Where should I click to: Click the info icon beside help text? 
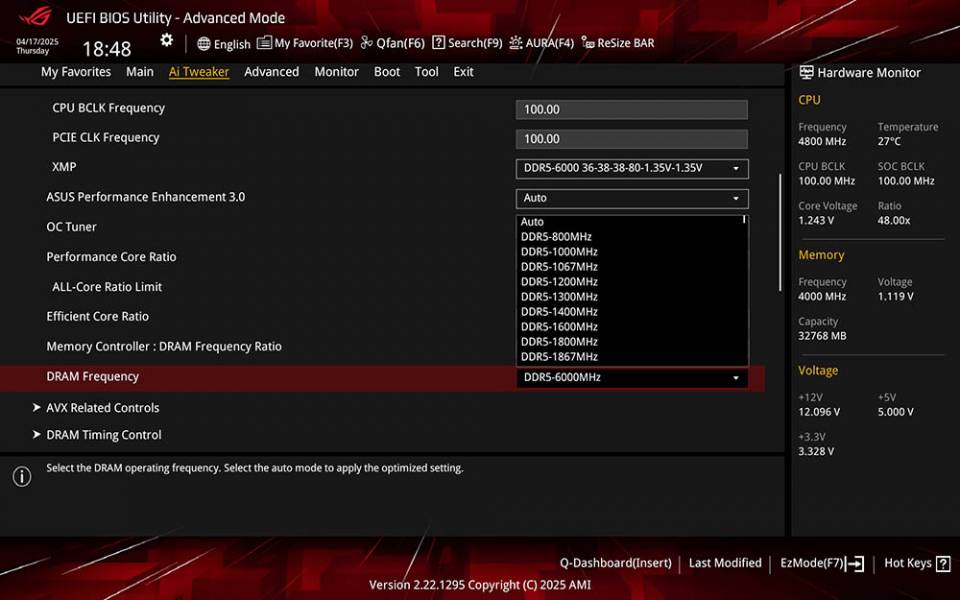tap(22, 476)
